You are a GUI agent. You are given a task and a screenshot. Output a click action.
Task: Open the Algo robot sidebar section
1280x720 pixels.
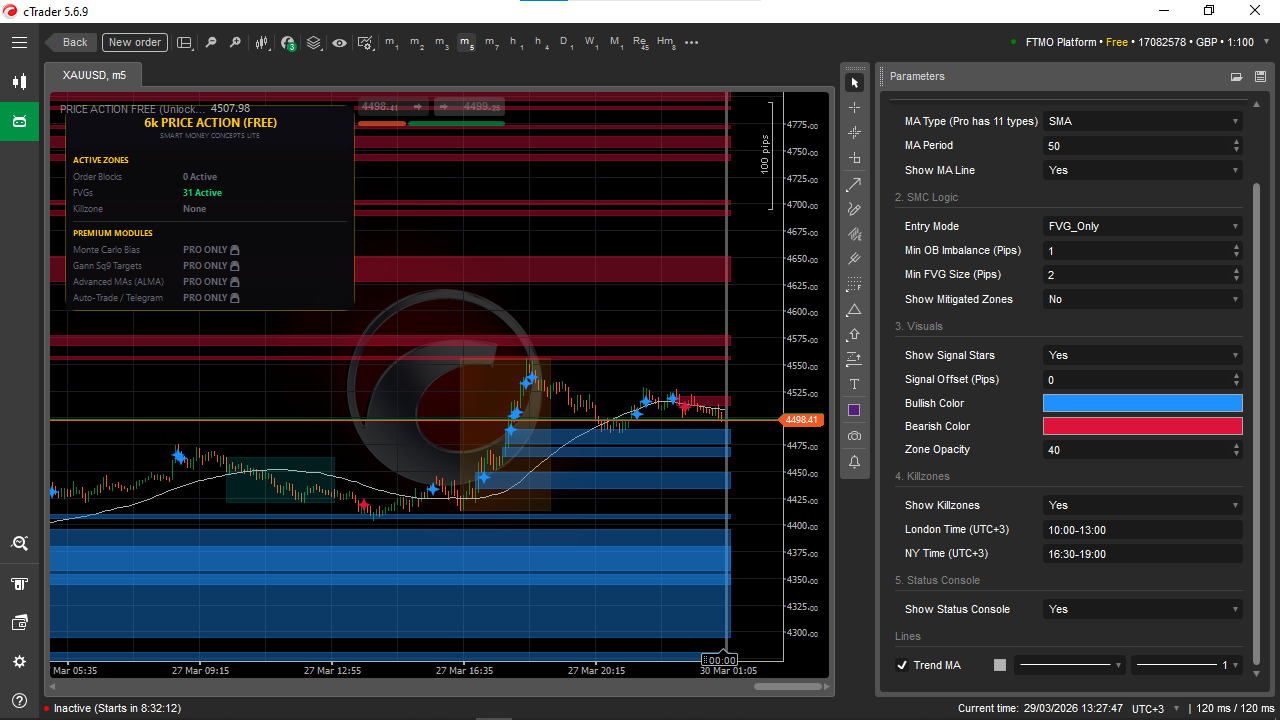pos(19,122)
